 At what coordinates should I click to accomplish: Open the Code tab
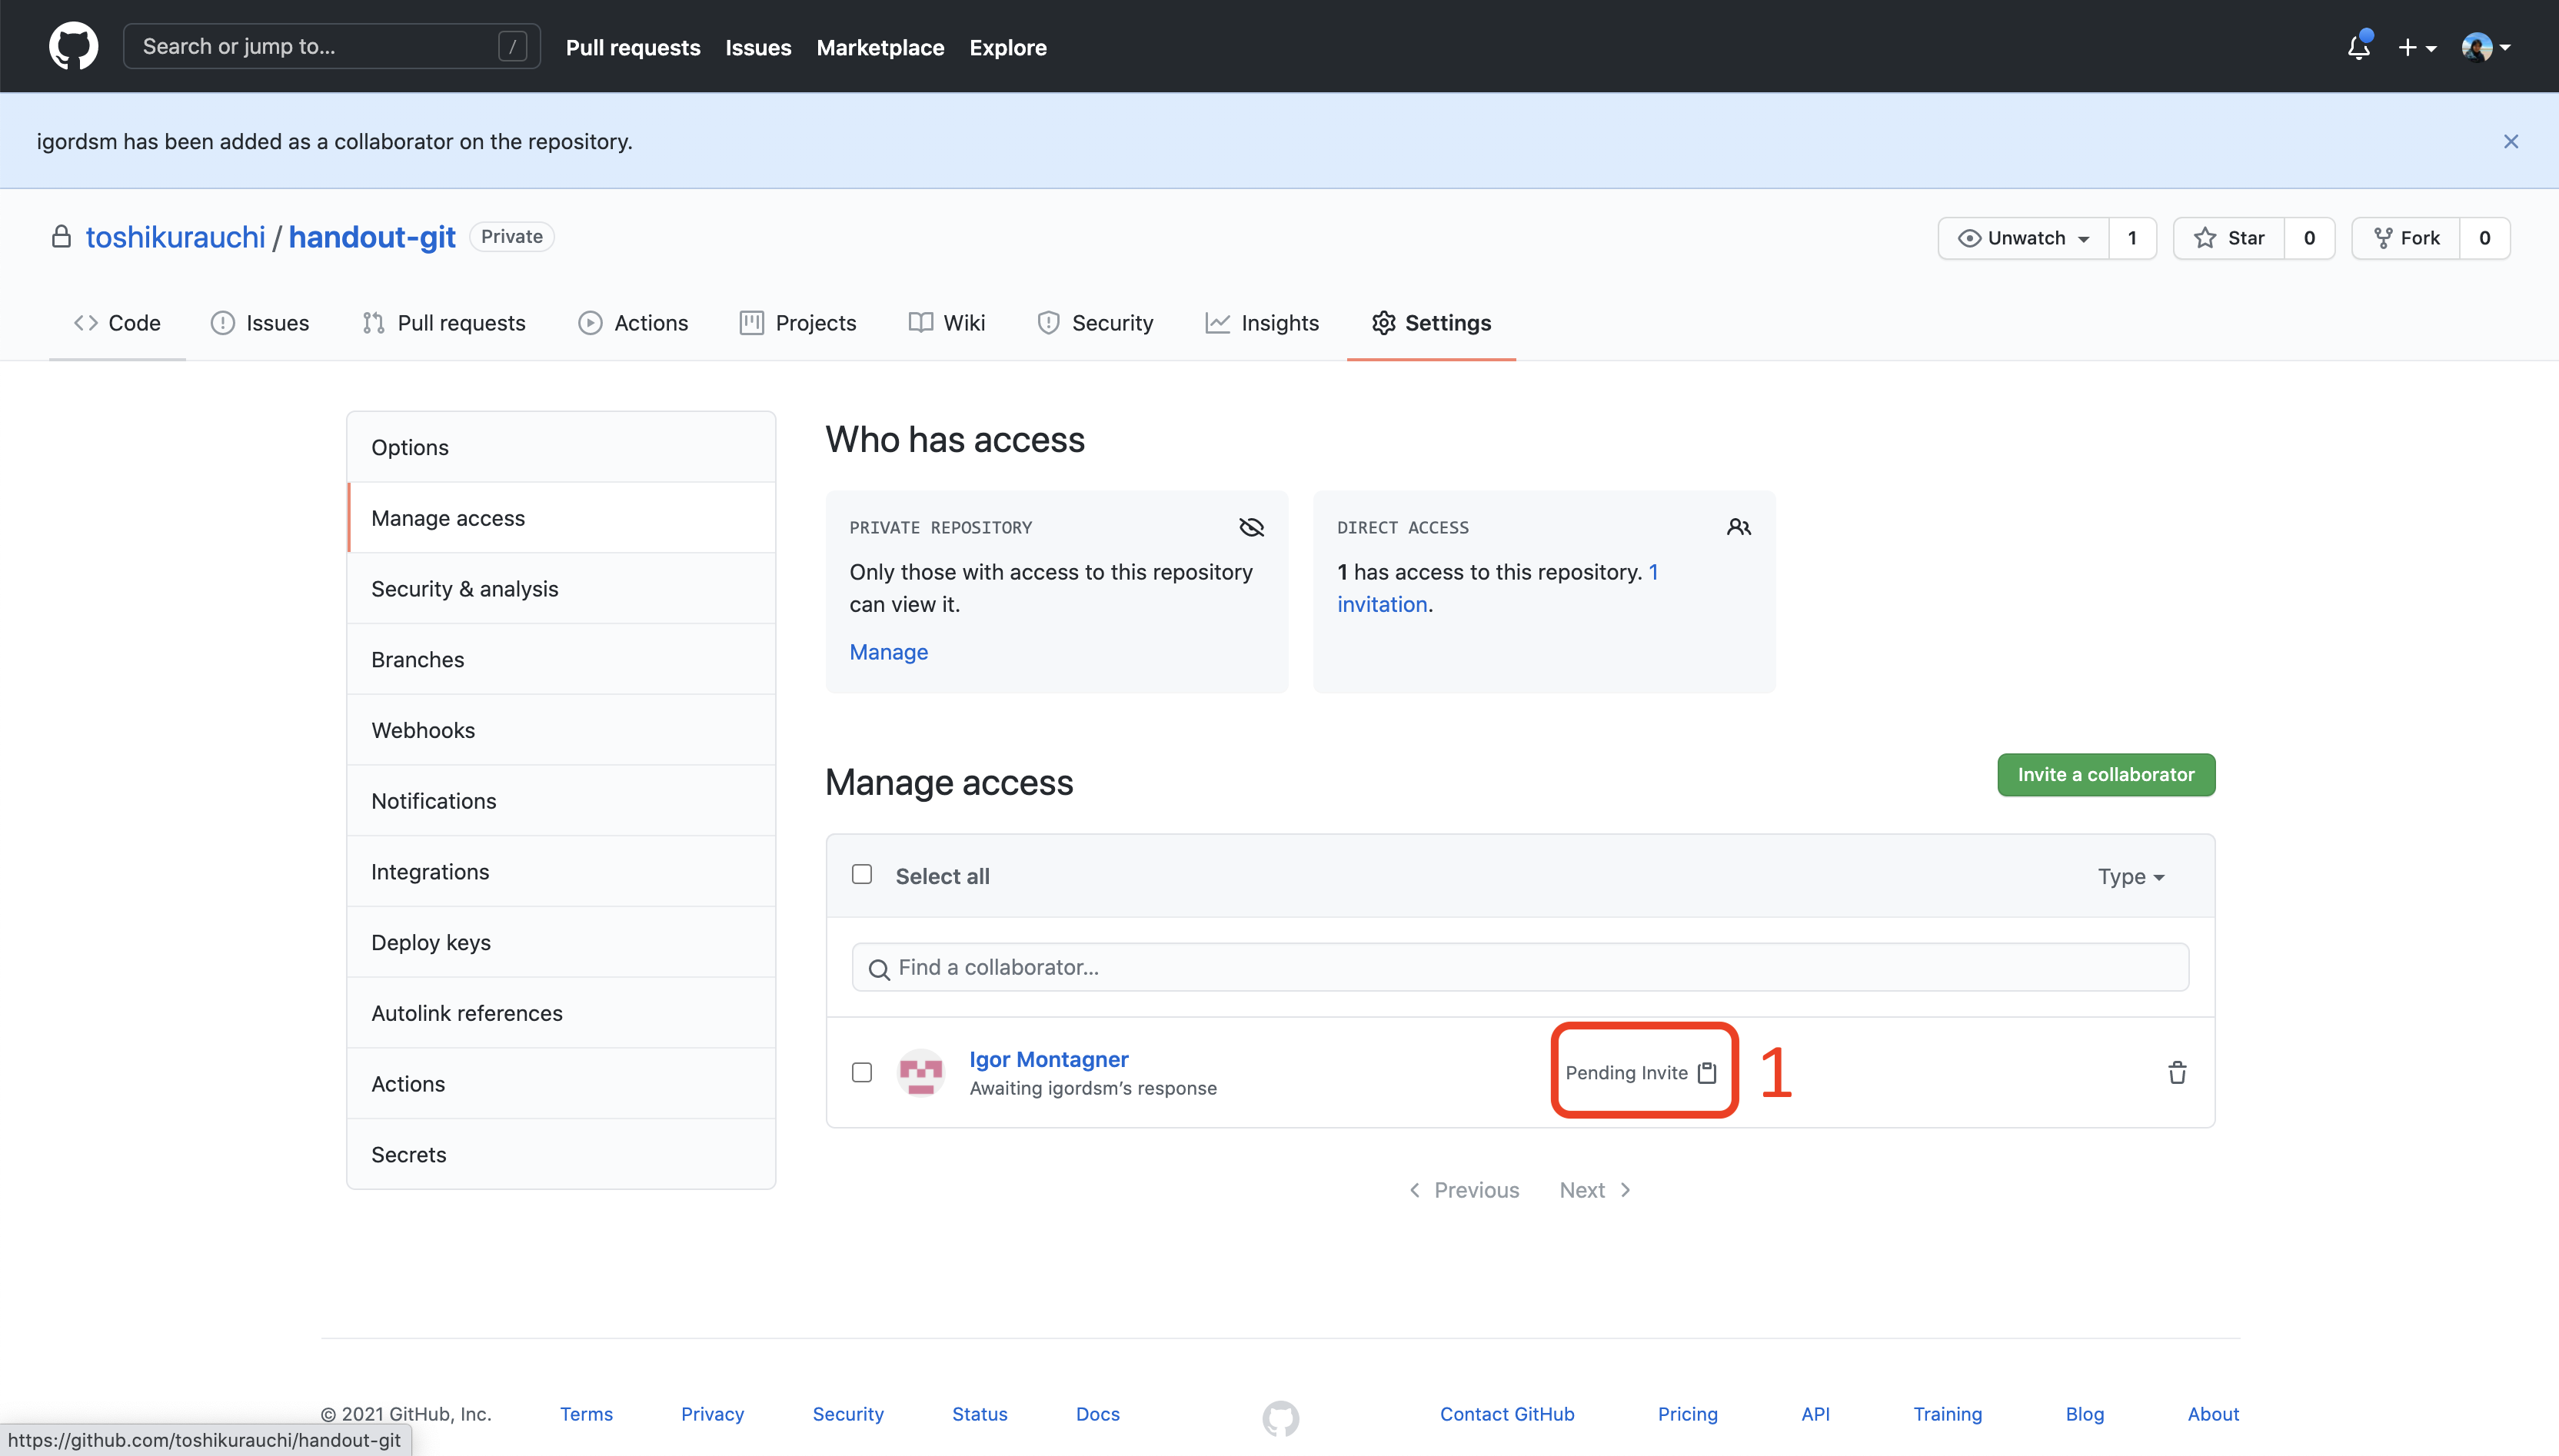pos(117,323)
